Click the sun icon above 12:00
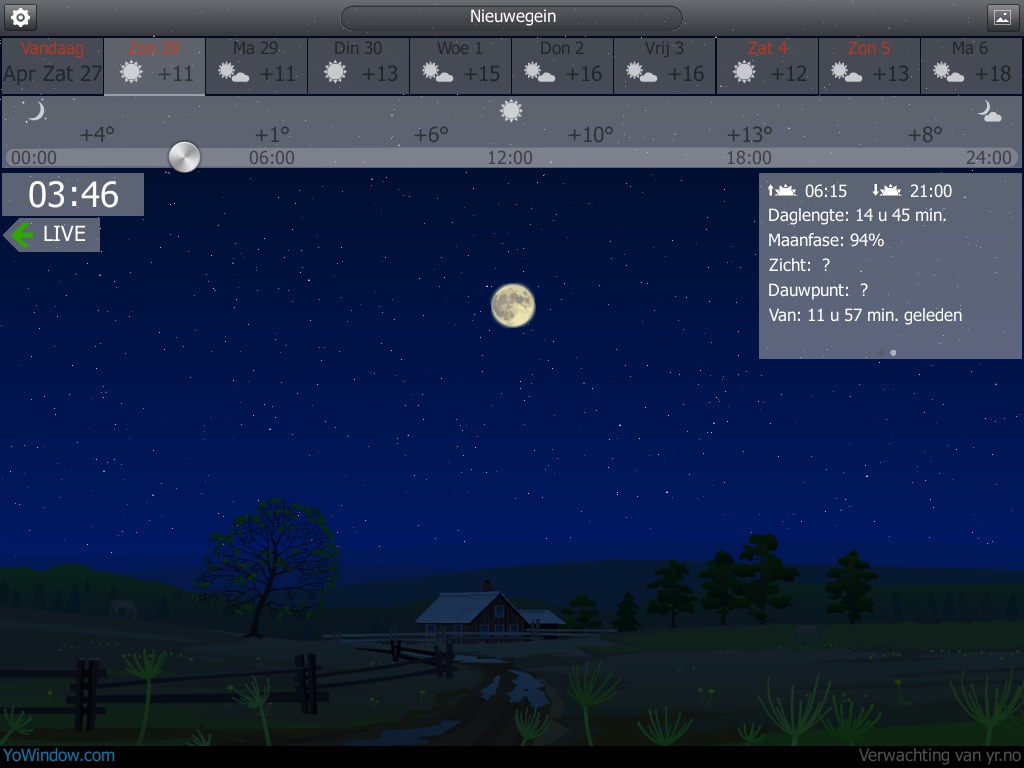1024x768 pixels. tap(511, 111)
